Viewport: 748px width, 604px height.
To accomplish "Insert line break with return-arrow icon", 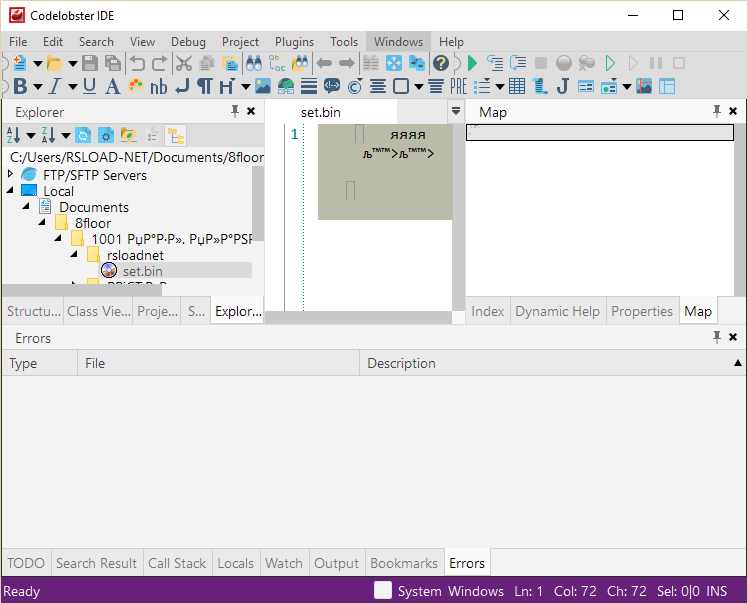I will (x=182, y=86).
